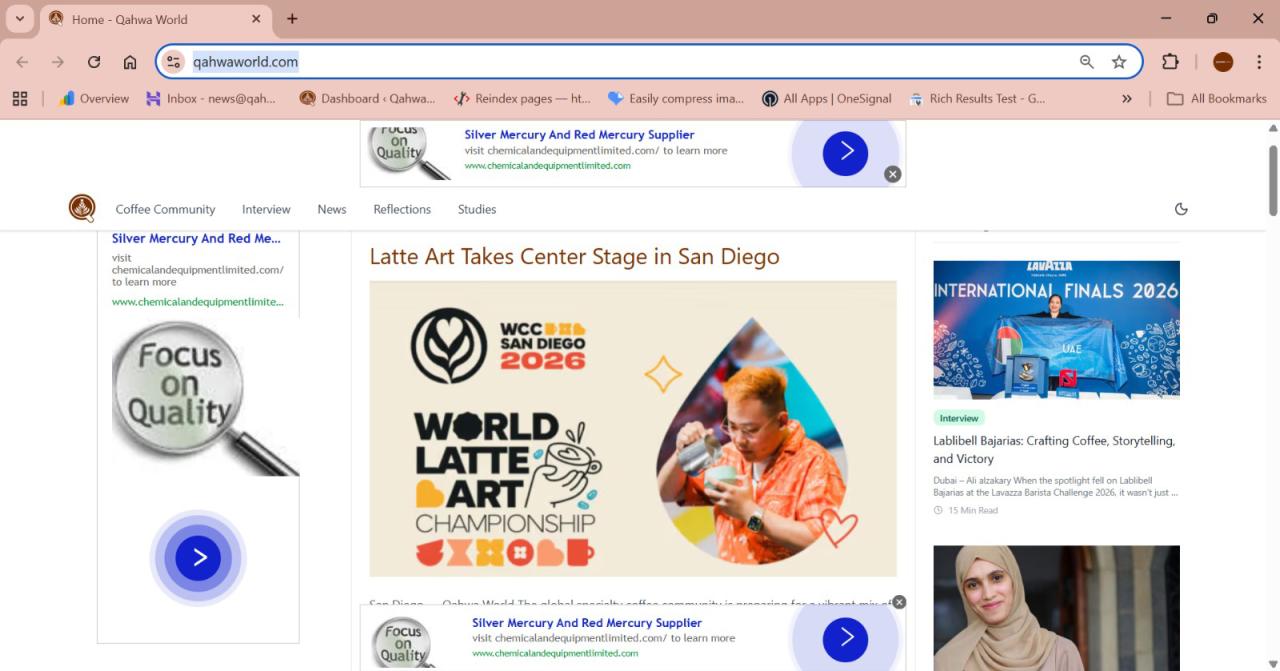The height and width of the screenshot is (671, 1280).
Task: Open sidebar ad www.chemicalandequipmentlimite... link
Action: point(197,301)
